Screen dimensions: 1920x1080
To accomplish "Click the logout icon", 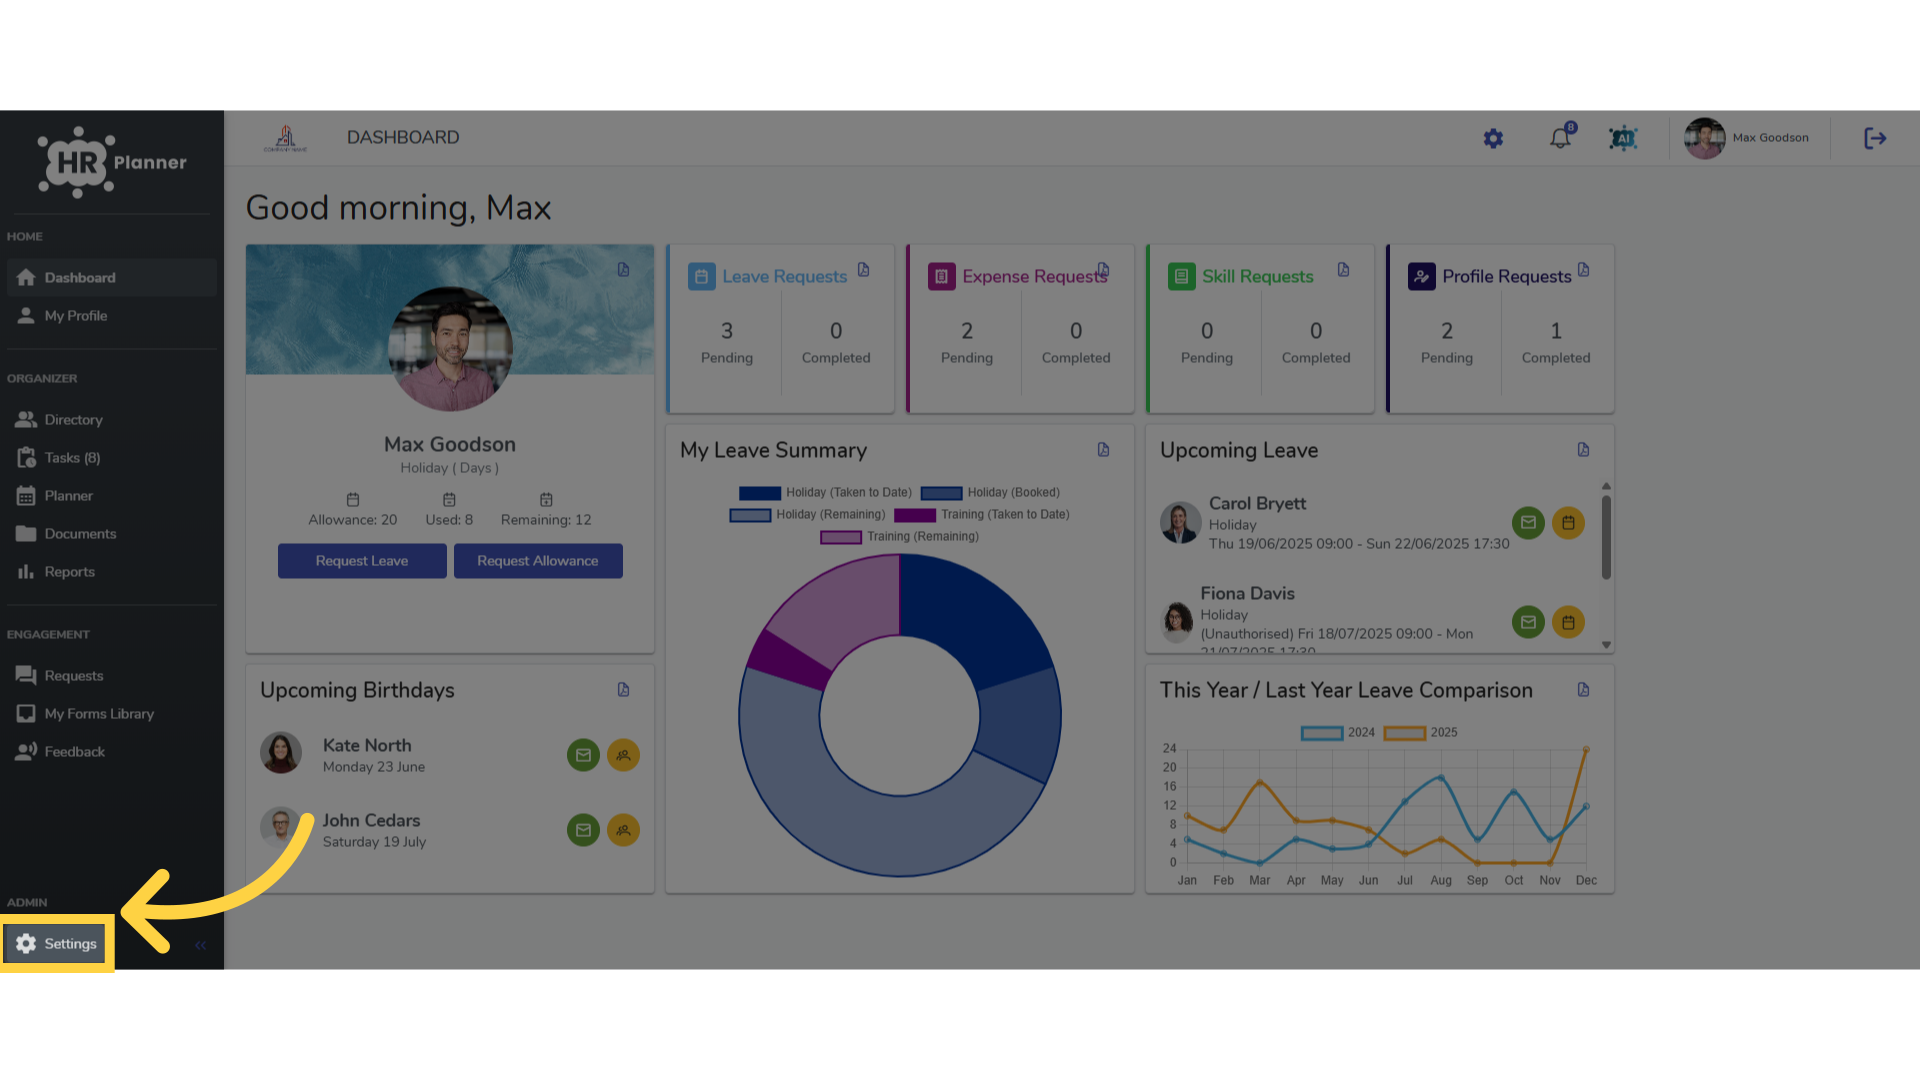I will [1875, 138].
